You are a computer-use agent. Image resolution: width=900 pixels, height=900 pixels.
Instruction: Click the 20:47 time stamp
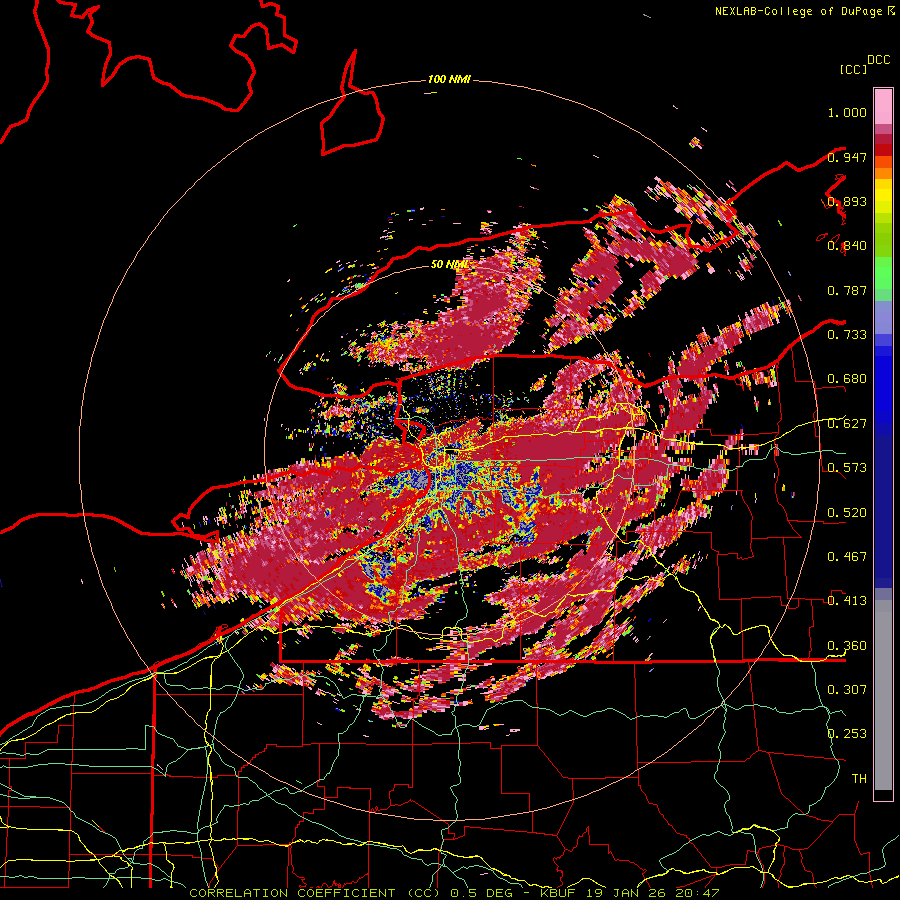pos(697,893)
